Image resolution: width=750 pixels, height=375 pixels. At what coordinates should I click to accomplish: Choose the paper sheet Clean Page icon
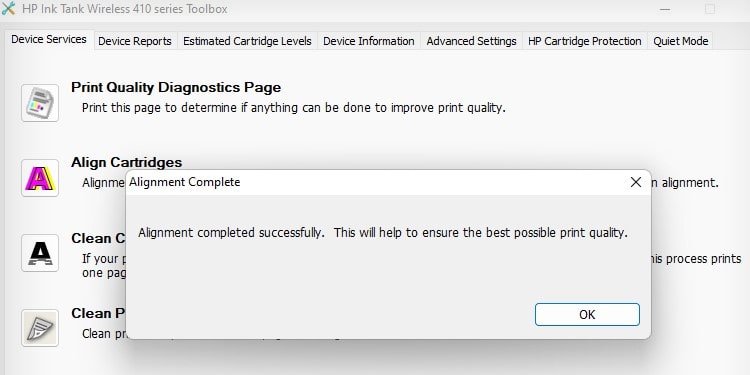pyautogui.click(x=40, y=328)
